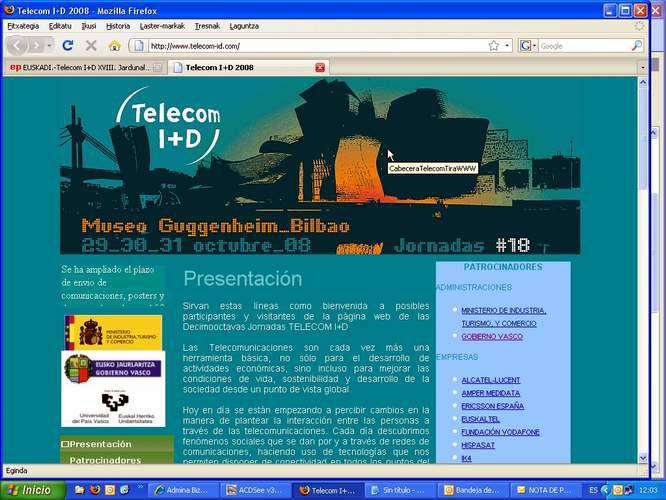
Task: Click the Inicio start button
Action: (33, 490)
